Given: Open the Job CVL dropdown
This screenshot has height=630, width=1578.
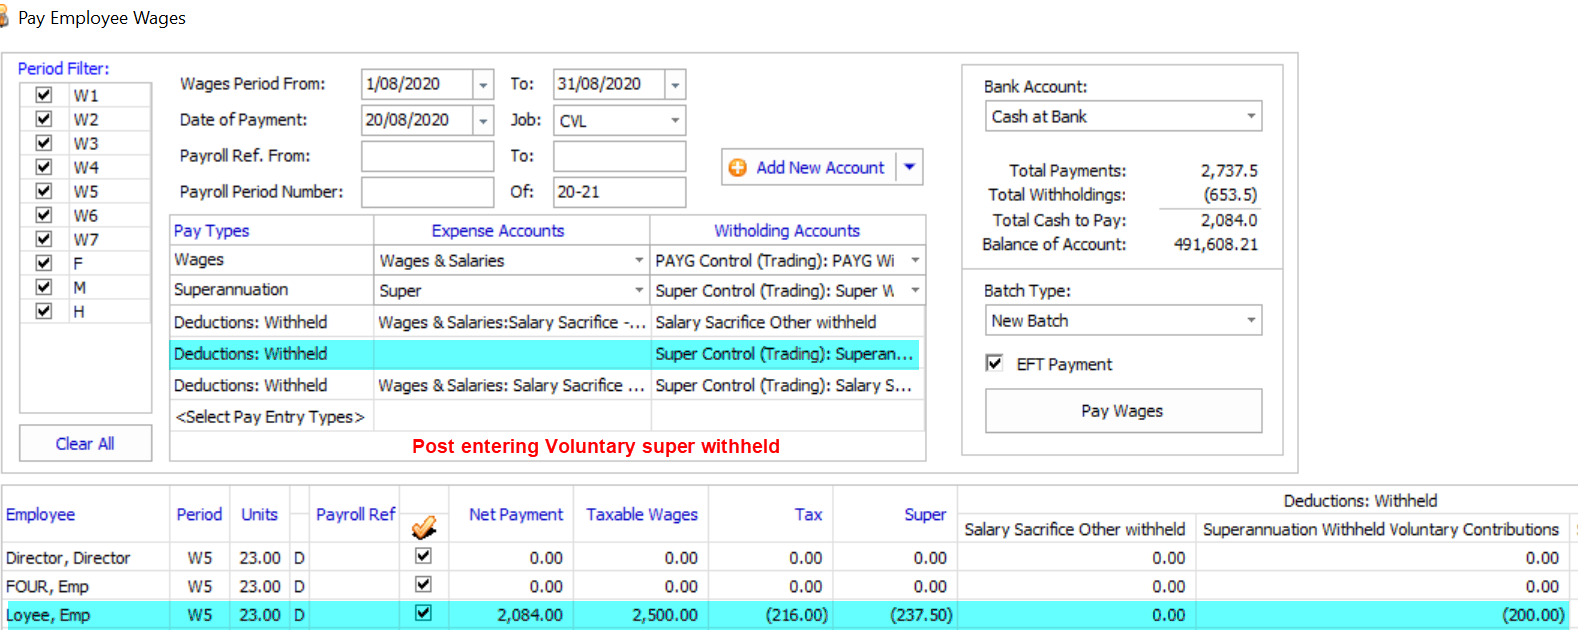Looking at the screenshot, I should tap(675, 121).
